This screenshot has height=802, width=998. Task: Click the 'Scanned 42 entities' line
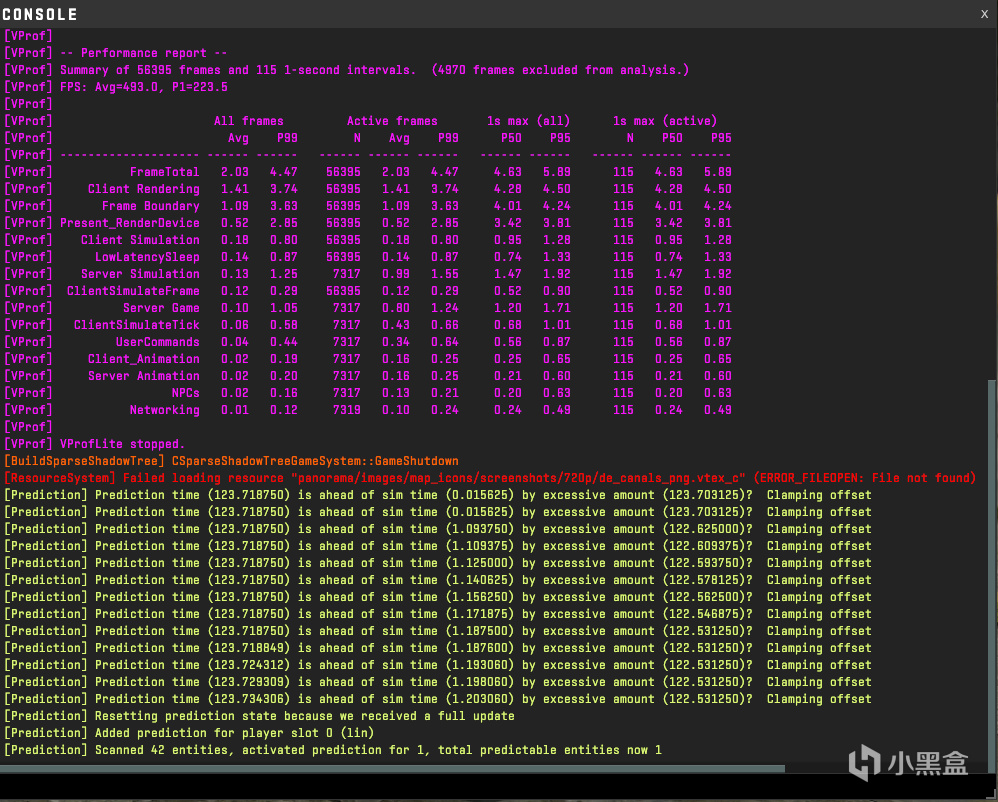click(x=332, y=750)
